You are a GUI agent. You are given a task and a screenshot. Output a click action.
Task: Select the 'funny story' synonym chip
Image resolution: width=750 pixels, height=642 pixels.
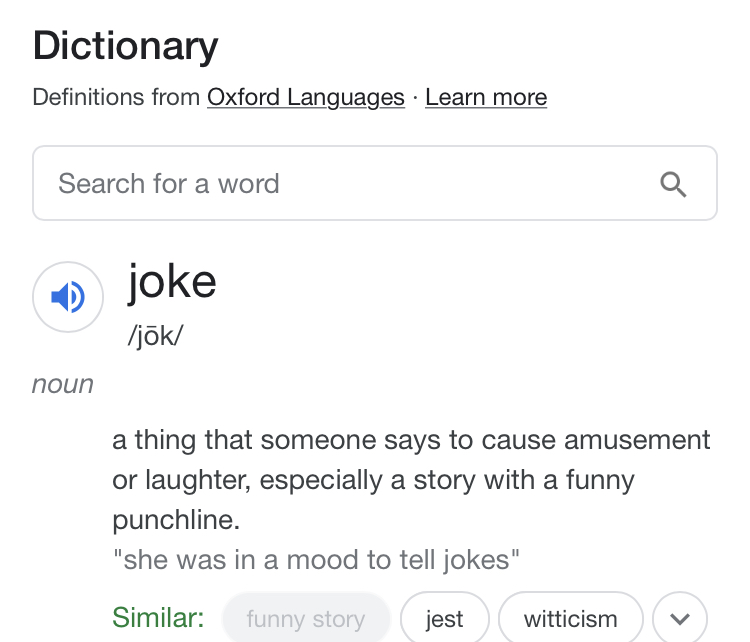tap(305, 619)
